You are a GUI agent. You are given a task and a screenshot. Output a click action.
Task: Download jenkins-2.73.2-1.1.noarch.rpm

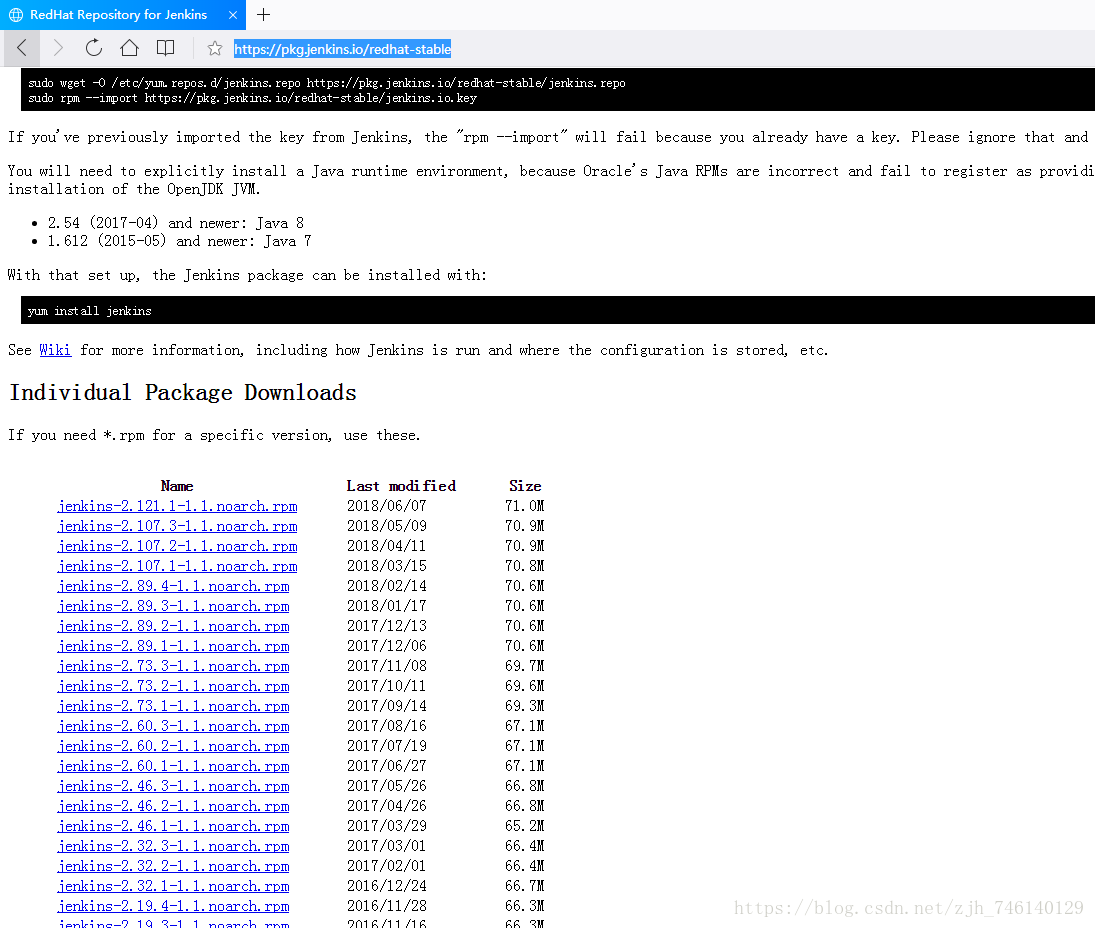point(173,686)
